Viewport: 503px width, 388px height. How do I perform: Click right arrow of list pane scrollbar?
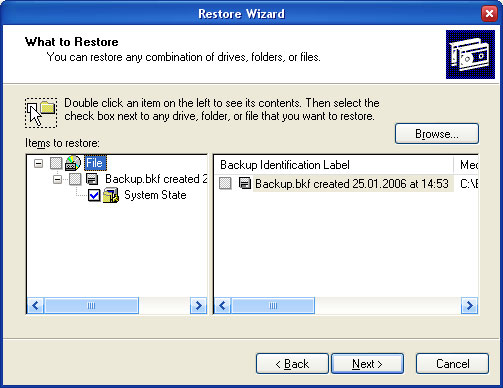[x=469, y=305]
